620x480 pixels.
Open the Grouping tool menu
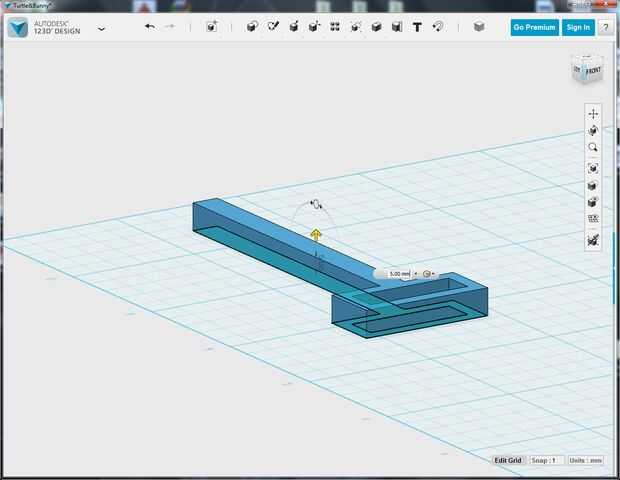click(355, 26)
